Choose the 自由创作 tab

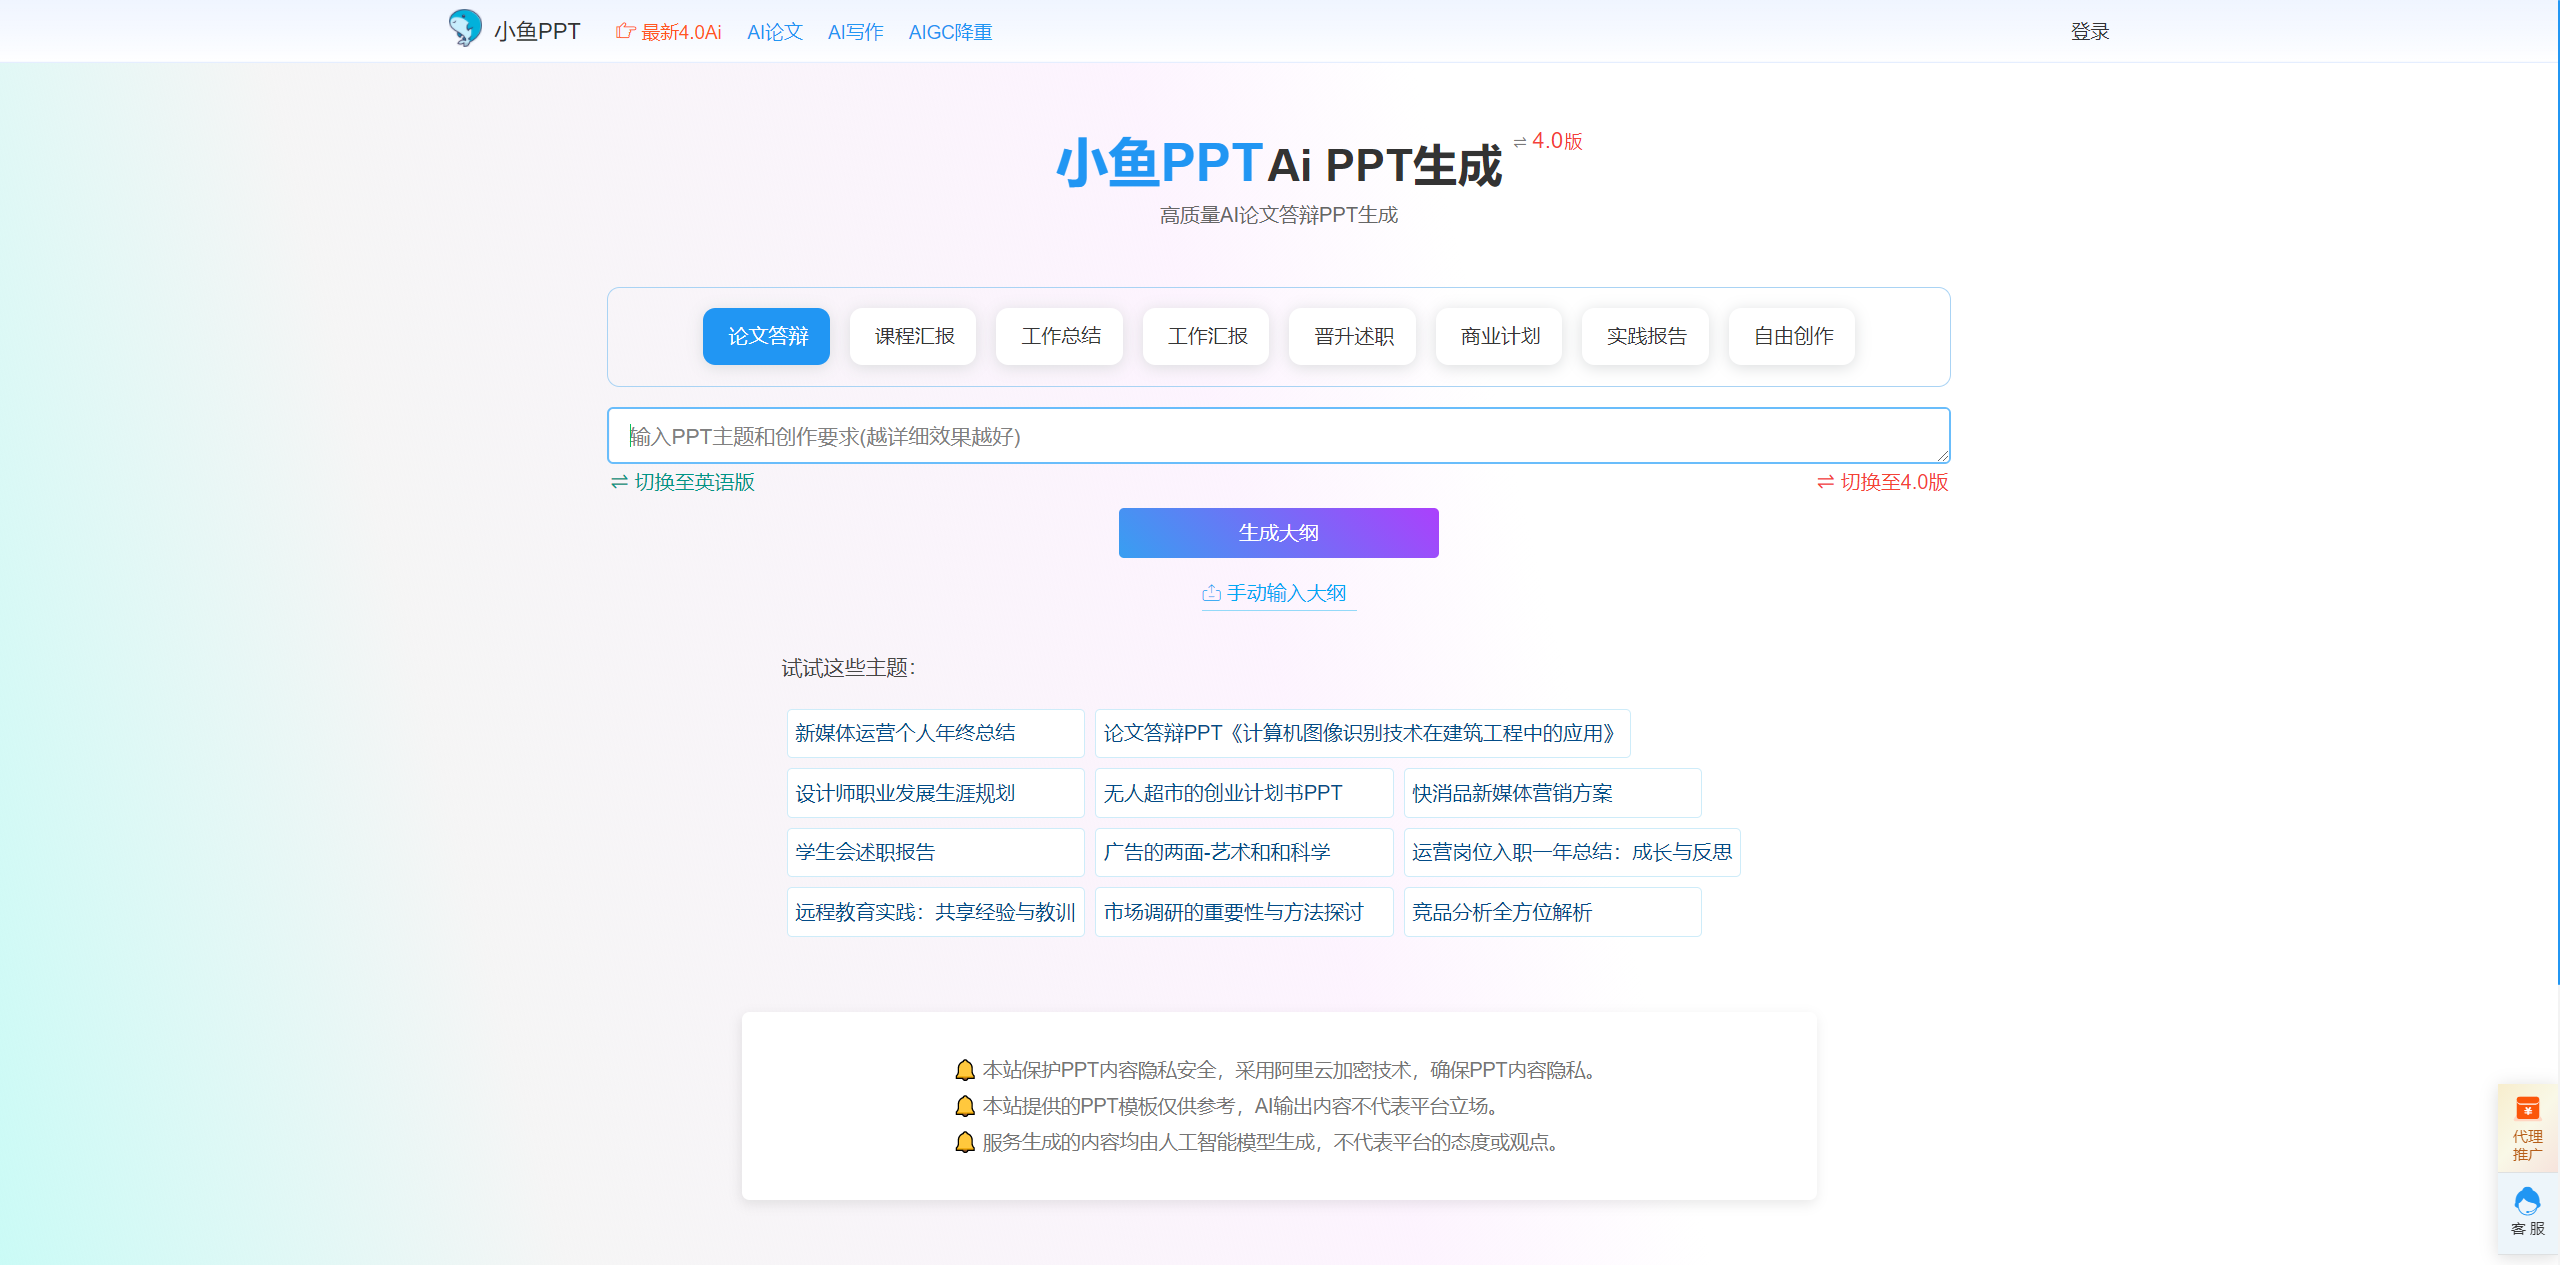pos(1792,336)
